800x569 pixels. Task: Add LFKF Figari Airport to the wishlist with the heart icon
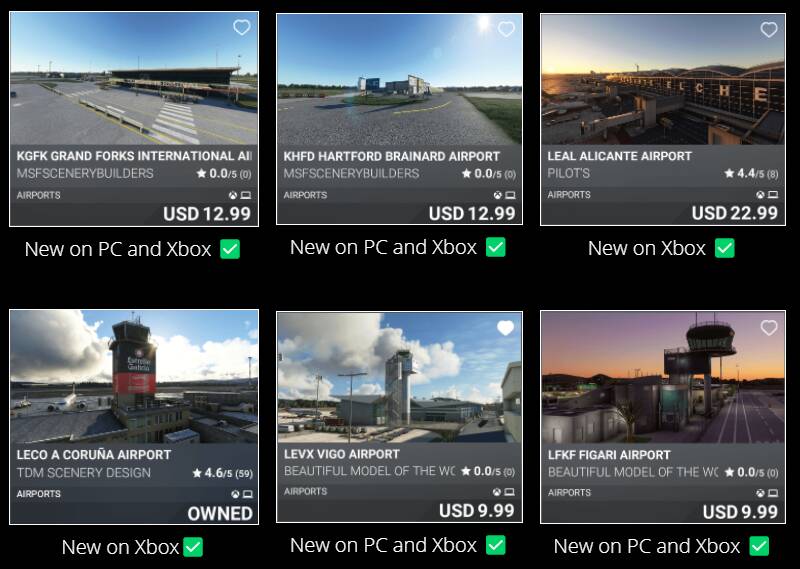[x=769, y=328]
